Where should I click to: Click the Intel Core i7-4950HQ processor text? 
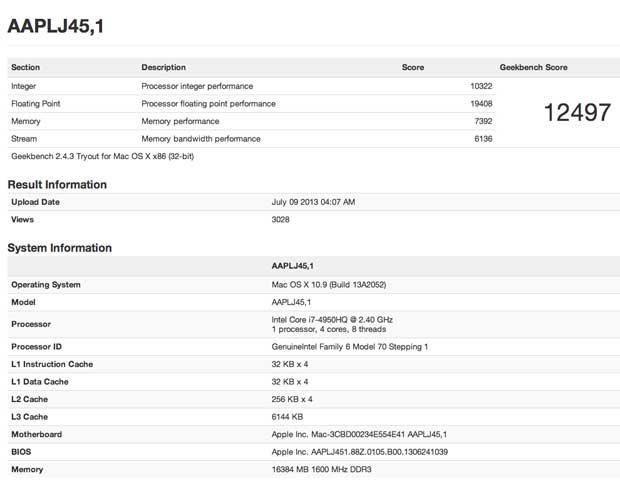pyautogui.click(x=333, y=319)
